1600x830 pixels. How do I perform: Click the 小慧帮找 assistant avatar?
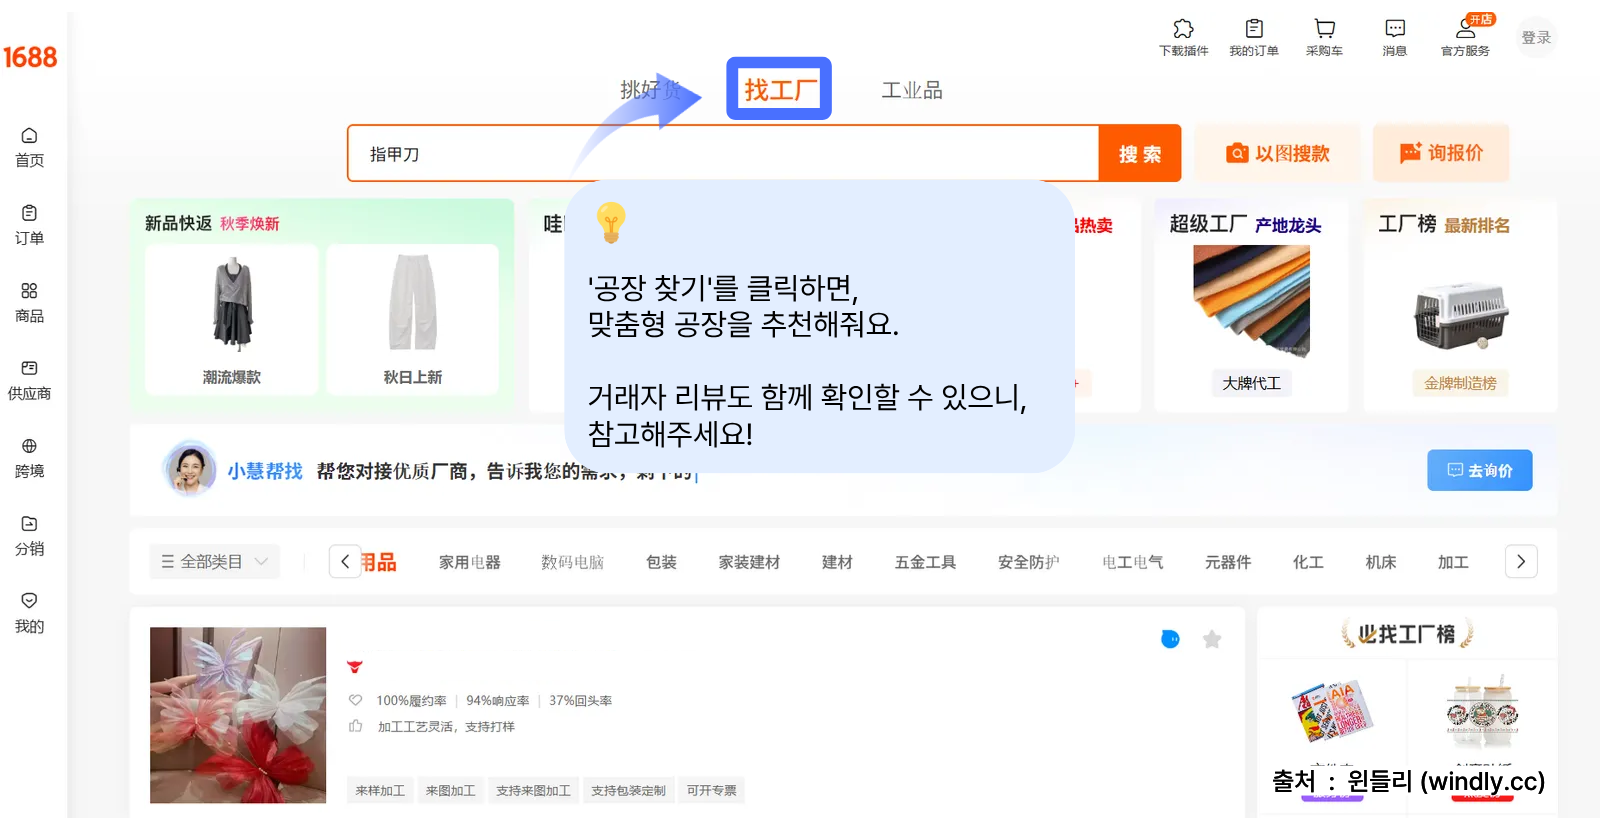(x=190, y=468)
